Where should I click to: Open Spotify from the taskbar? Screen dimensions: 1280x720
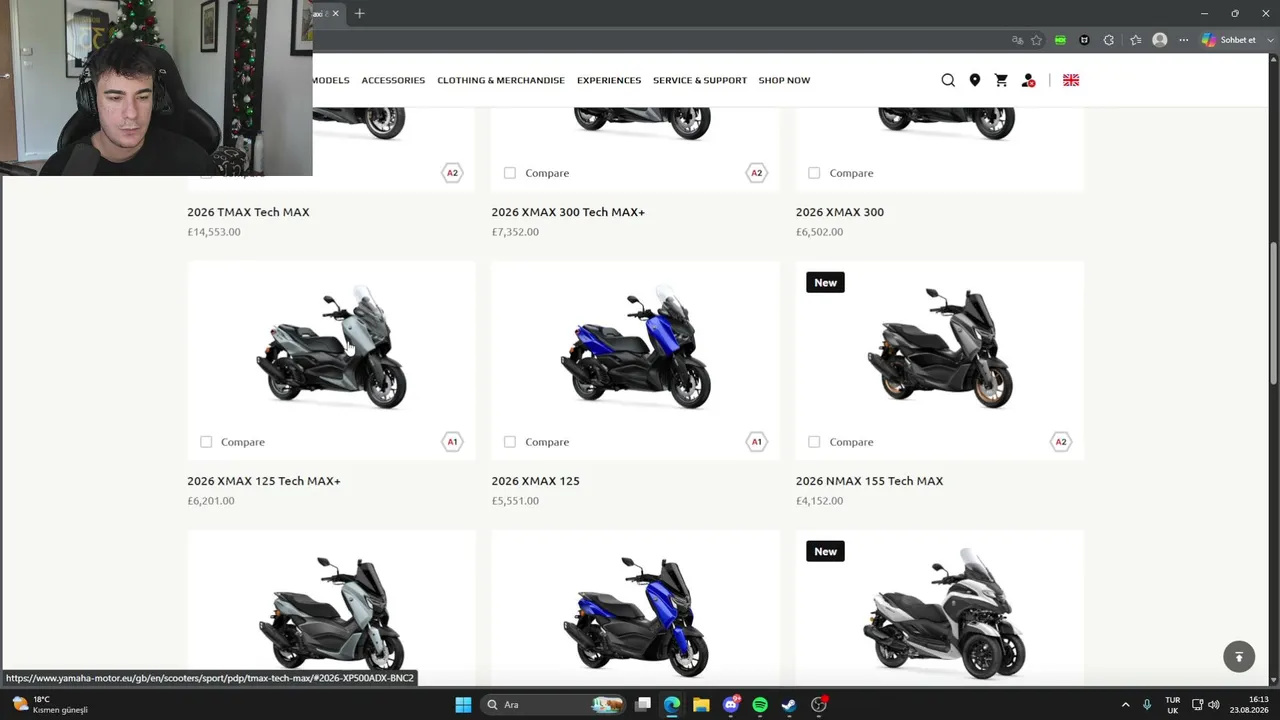click(x=760, y=705)
